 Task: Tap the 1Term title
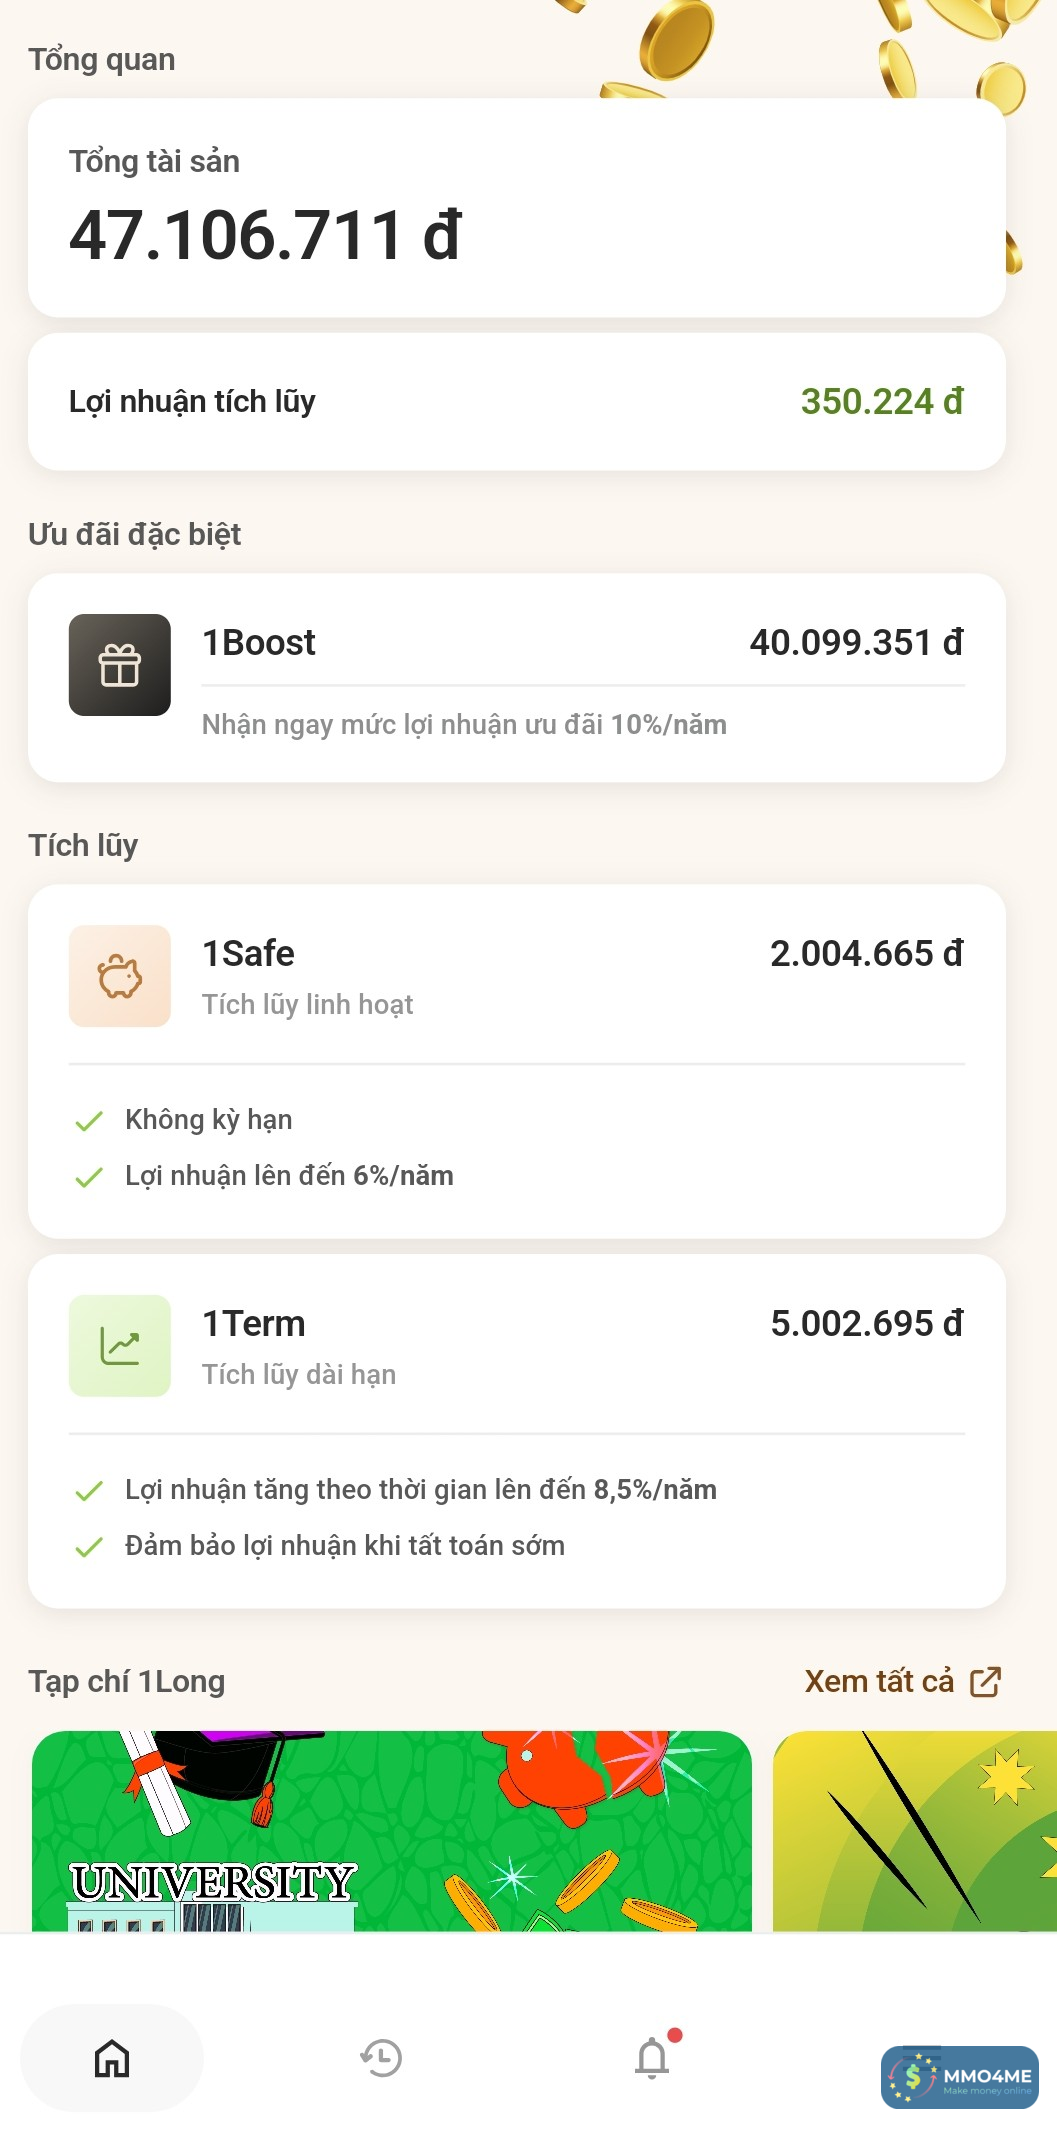click(x=253, y=1324)
